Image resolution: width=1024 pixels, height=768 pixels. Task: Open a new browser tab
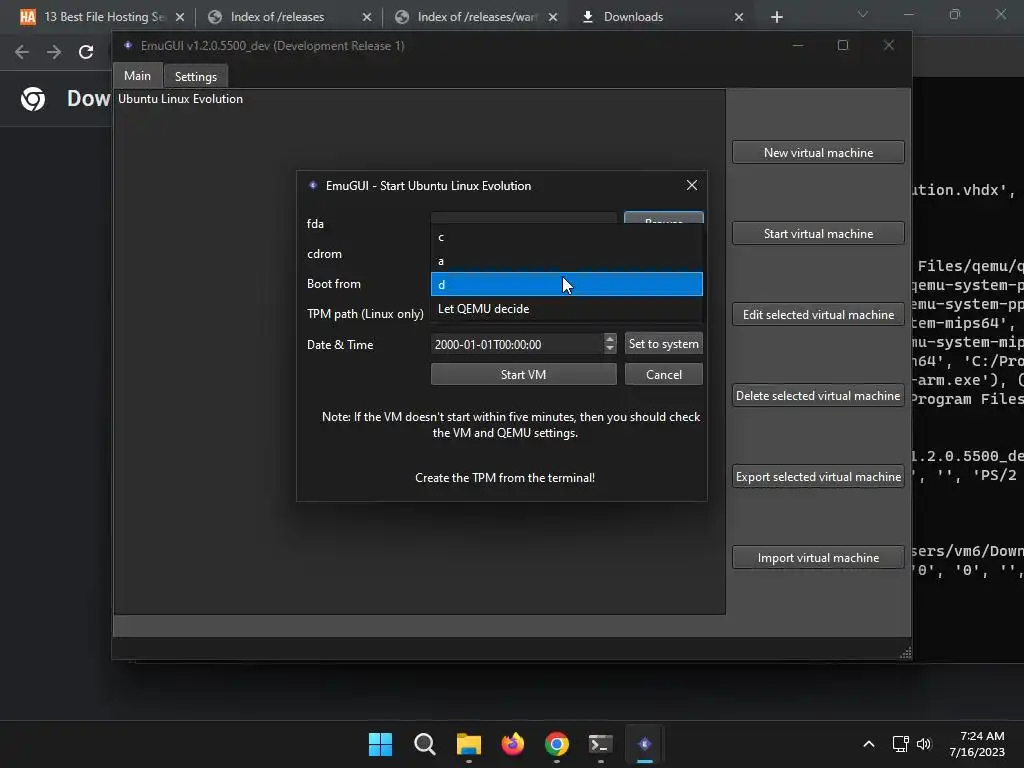tap(776, 17)
